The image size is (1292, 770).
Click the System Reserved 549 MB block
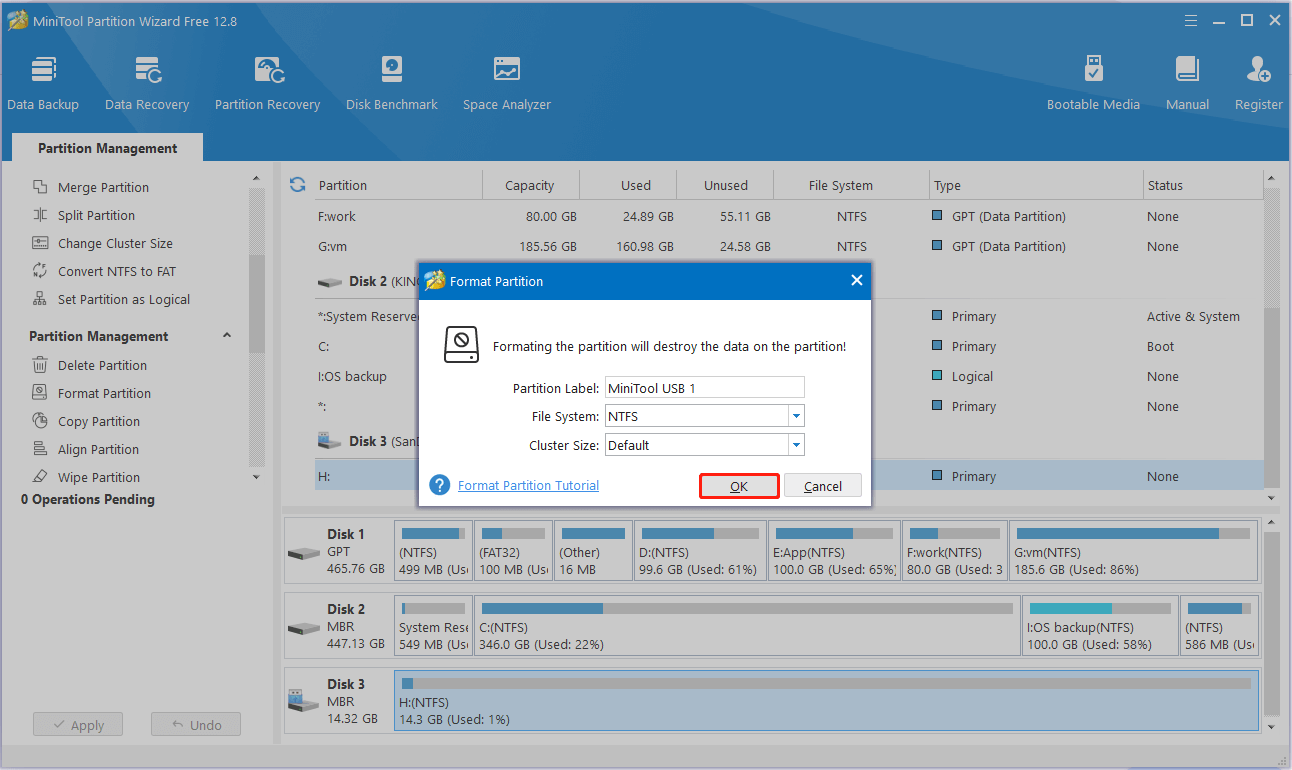pyautogui.click(x=433, y=627)
